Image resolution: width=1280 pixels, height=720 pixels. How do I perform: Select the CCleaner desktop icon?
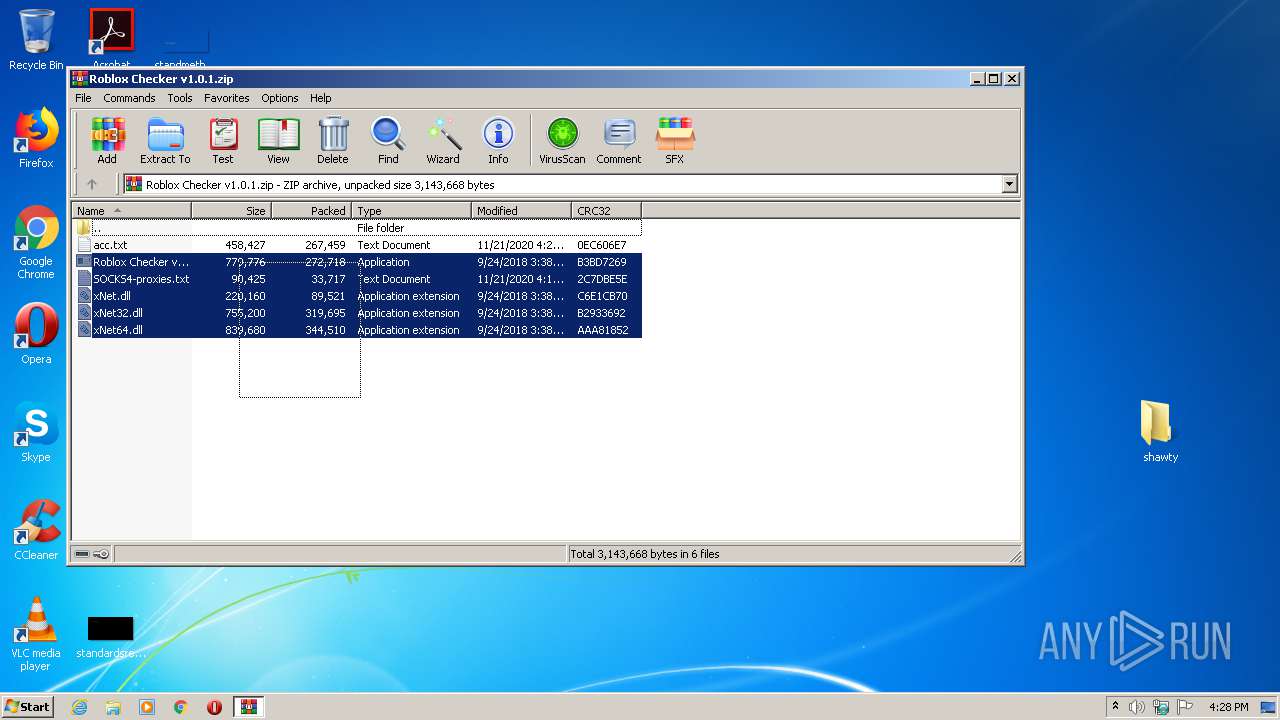click(x=36, y=530)
